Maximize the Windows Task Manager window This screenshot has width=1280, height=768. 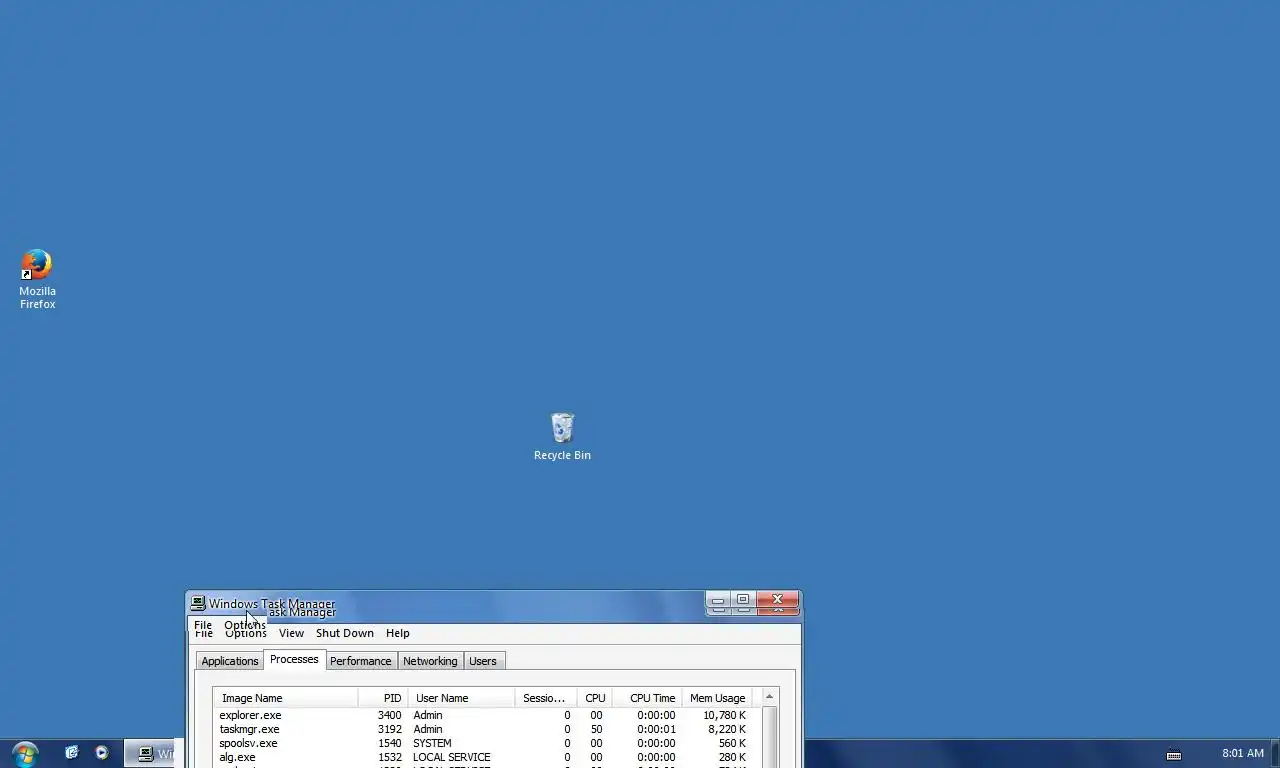point(743,600)
